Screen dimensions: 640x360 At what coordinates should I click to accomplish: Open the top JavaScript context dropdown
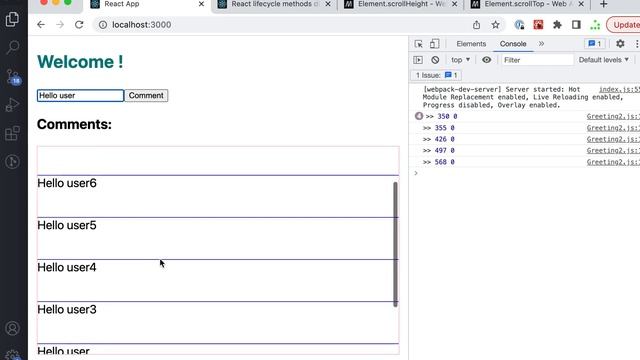click(x=460, y=60)
